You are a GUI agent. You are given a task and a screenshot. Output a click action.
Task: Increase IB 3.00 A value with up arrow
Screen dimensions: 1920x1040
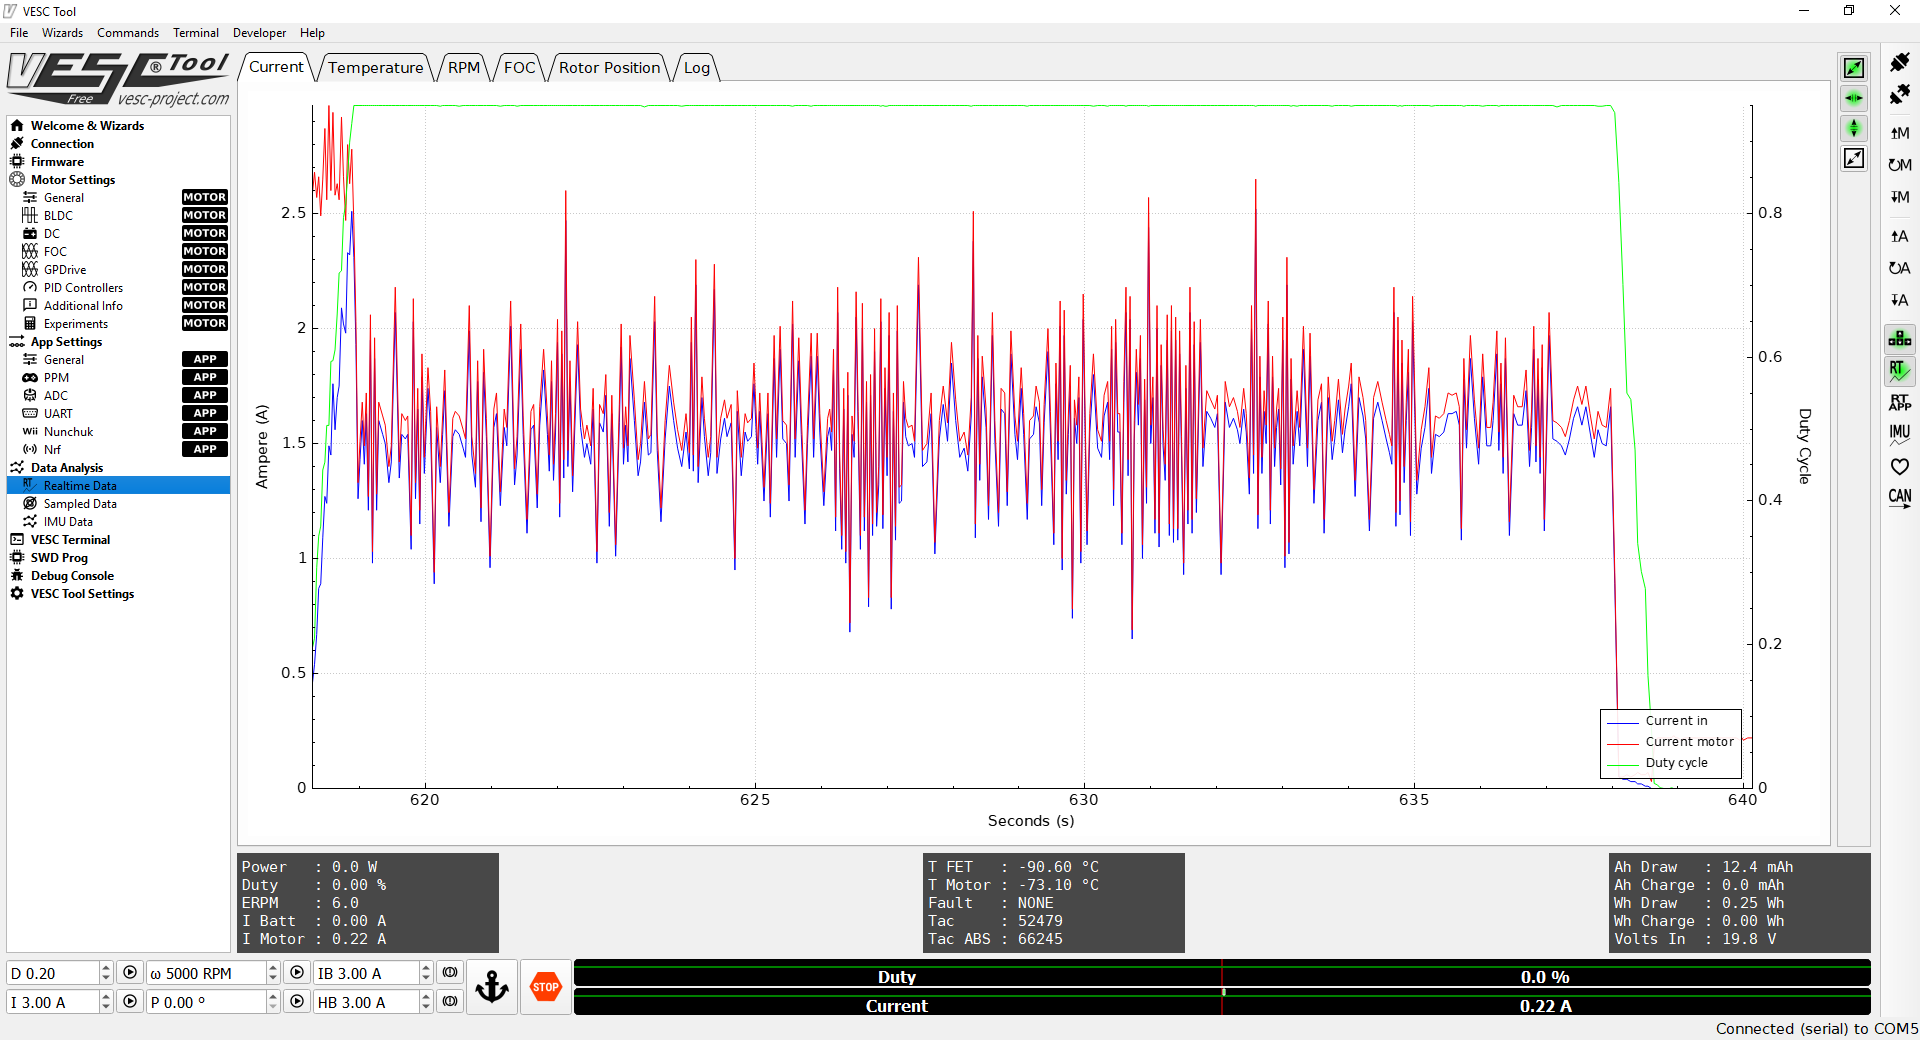click(x=426, y=967)
